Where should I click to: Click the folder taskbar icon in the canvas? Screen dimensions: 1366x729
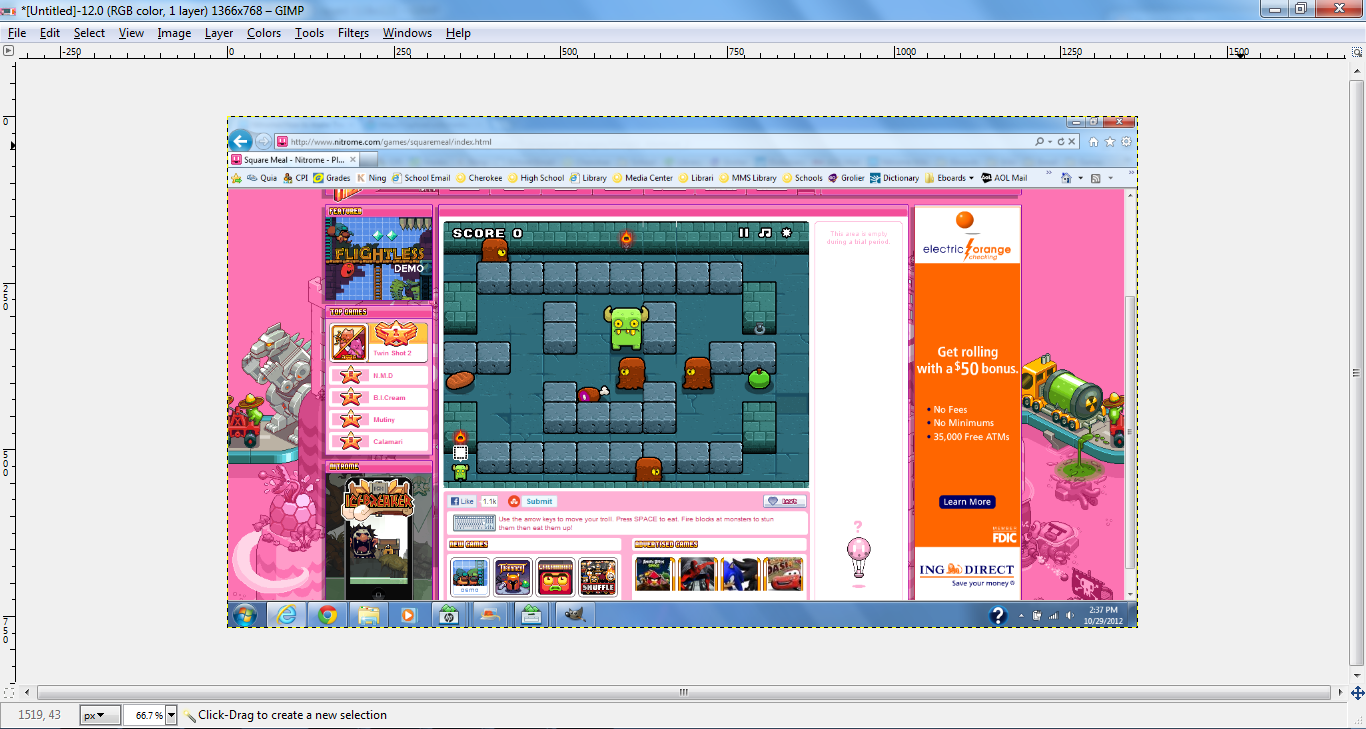coord(368,615)
